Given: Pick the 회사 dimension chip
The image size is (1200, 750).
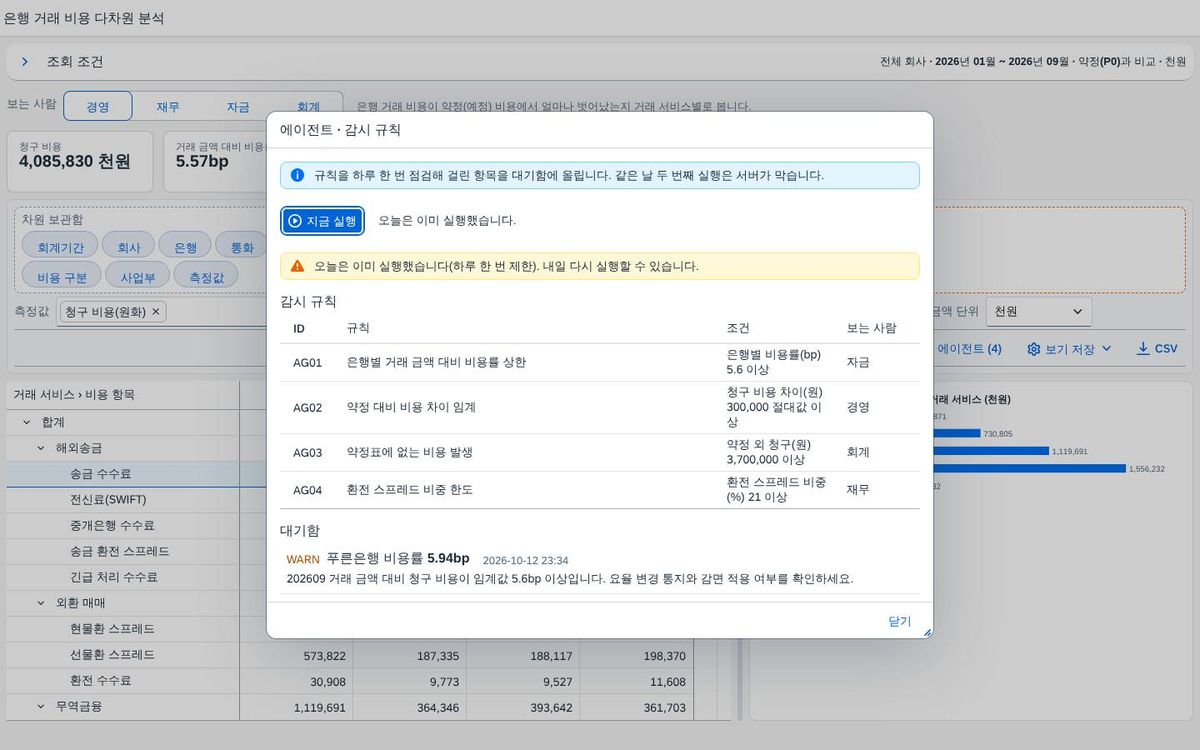Looking at the screenshot, I should pyautogui.click(x=128, y=247).
